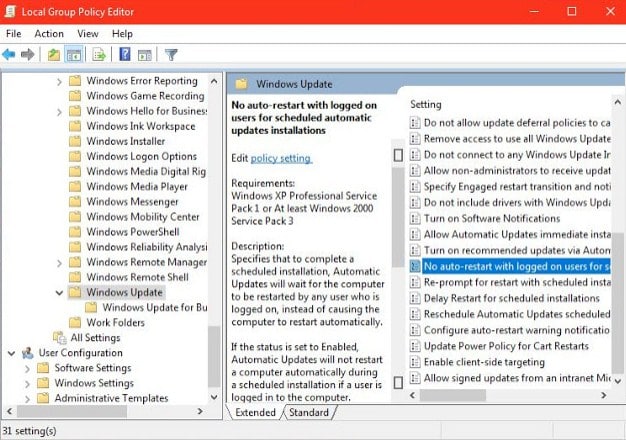Click settings list horizontal scrollbar thumb
Screen dimensions: 626x440
(452, 395)
